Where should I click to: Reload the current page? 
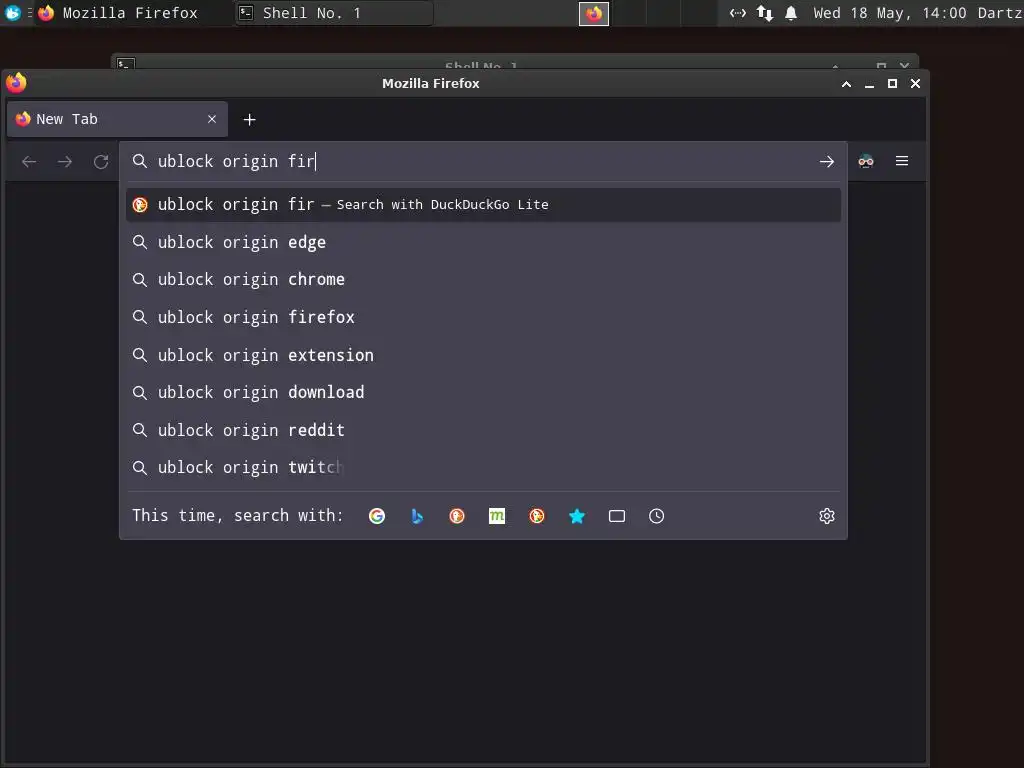point(101,161)
